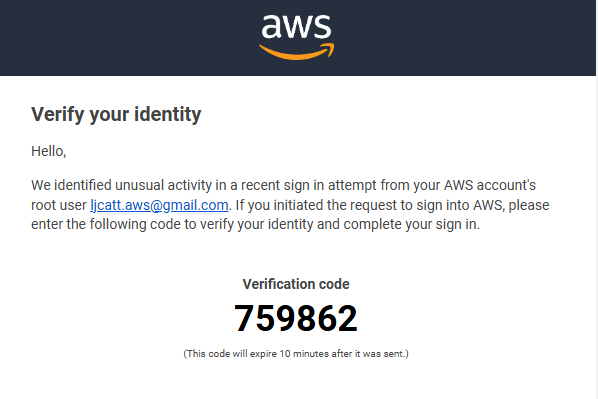Viewport: 598px width, 399px height.
Task: Click the words 'root user' before email
Action: click(x=59, y=206)
